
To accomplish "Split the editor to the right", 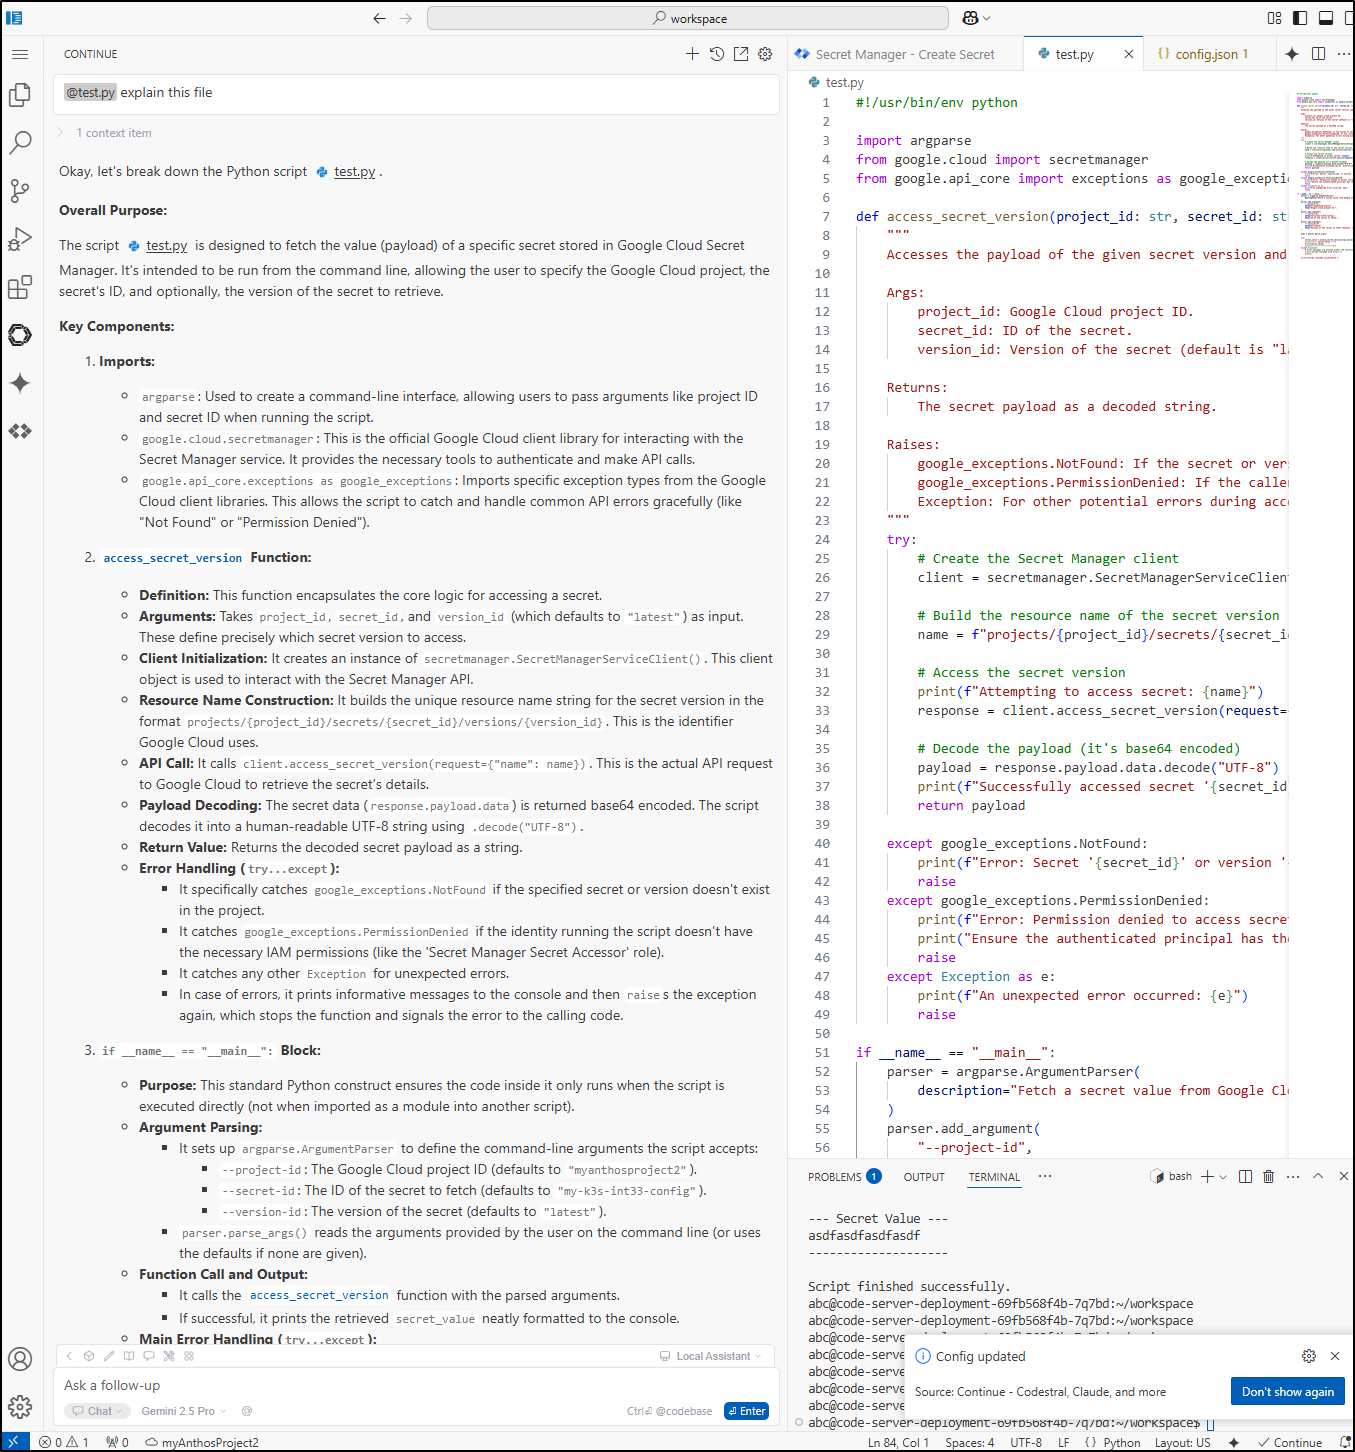I will pyautogui.click(x=1318, y=54).
